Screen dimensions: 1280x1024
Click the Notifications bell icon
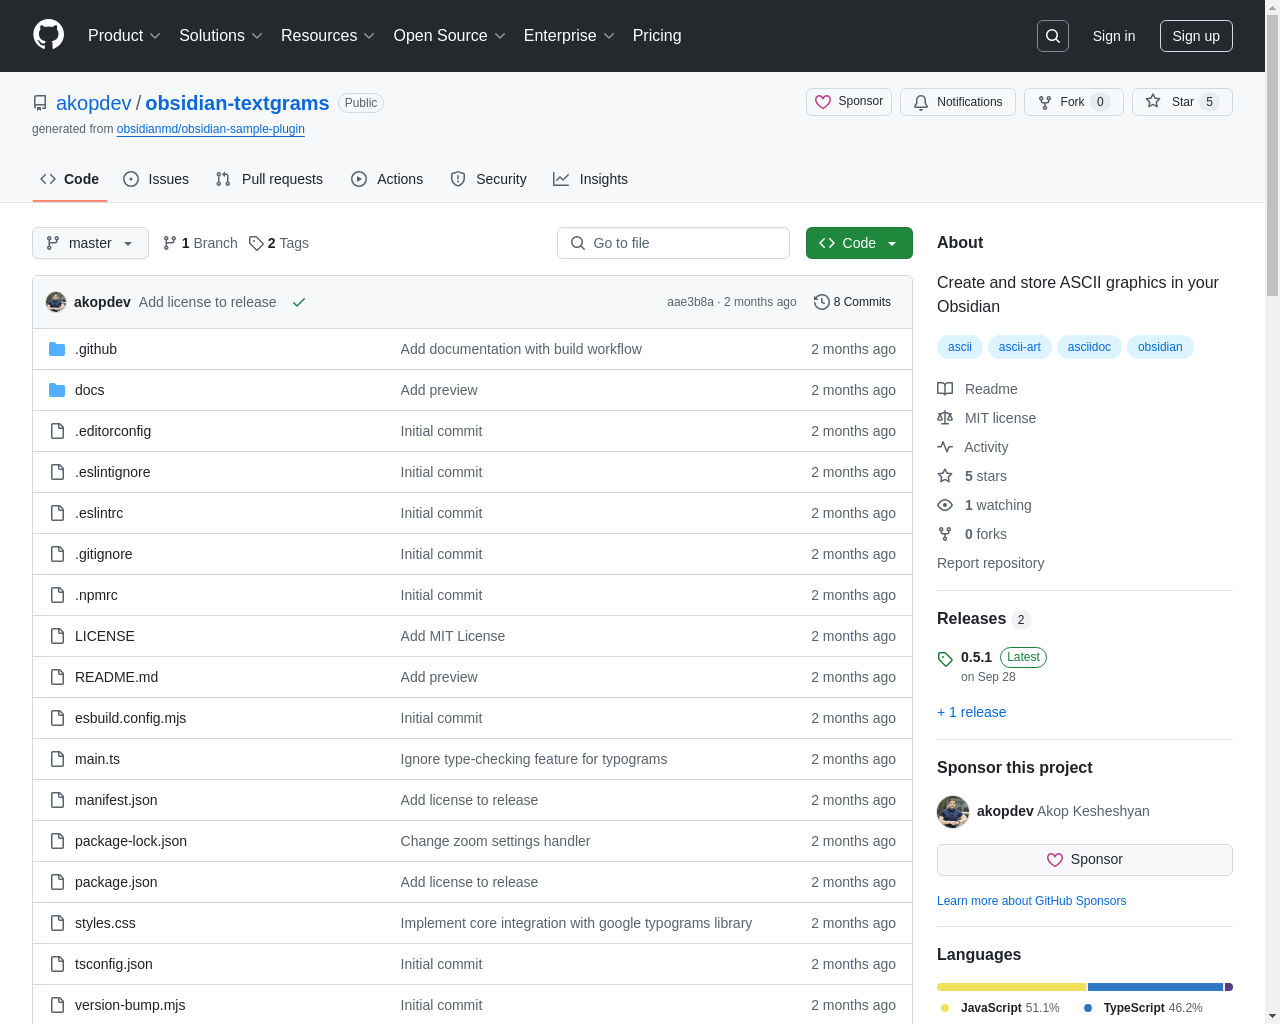pyautogui.click(x=921, y=102)
